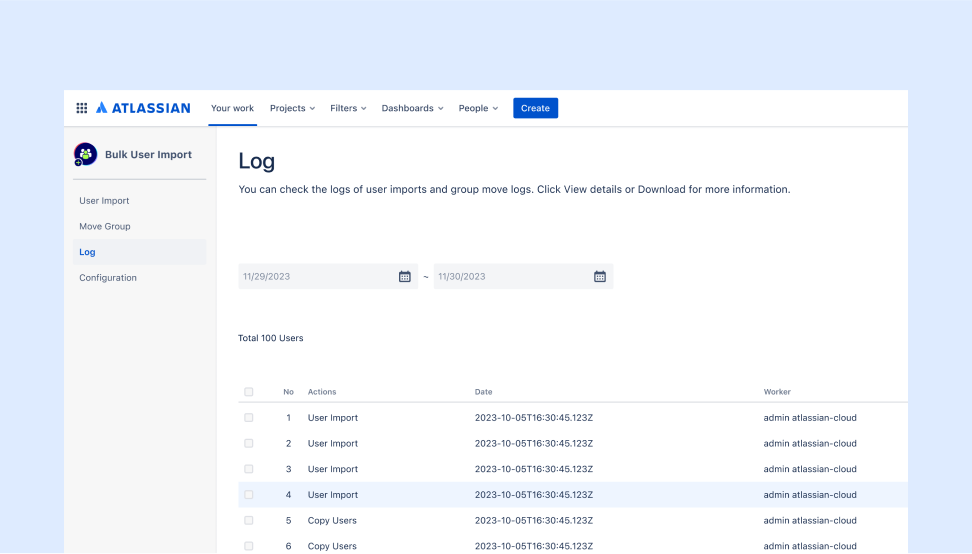Check the box for row 5 Copy Users
This screenshot has height=554, width=972.
[249, 521]
